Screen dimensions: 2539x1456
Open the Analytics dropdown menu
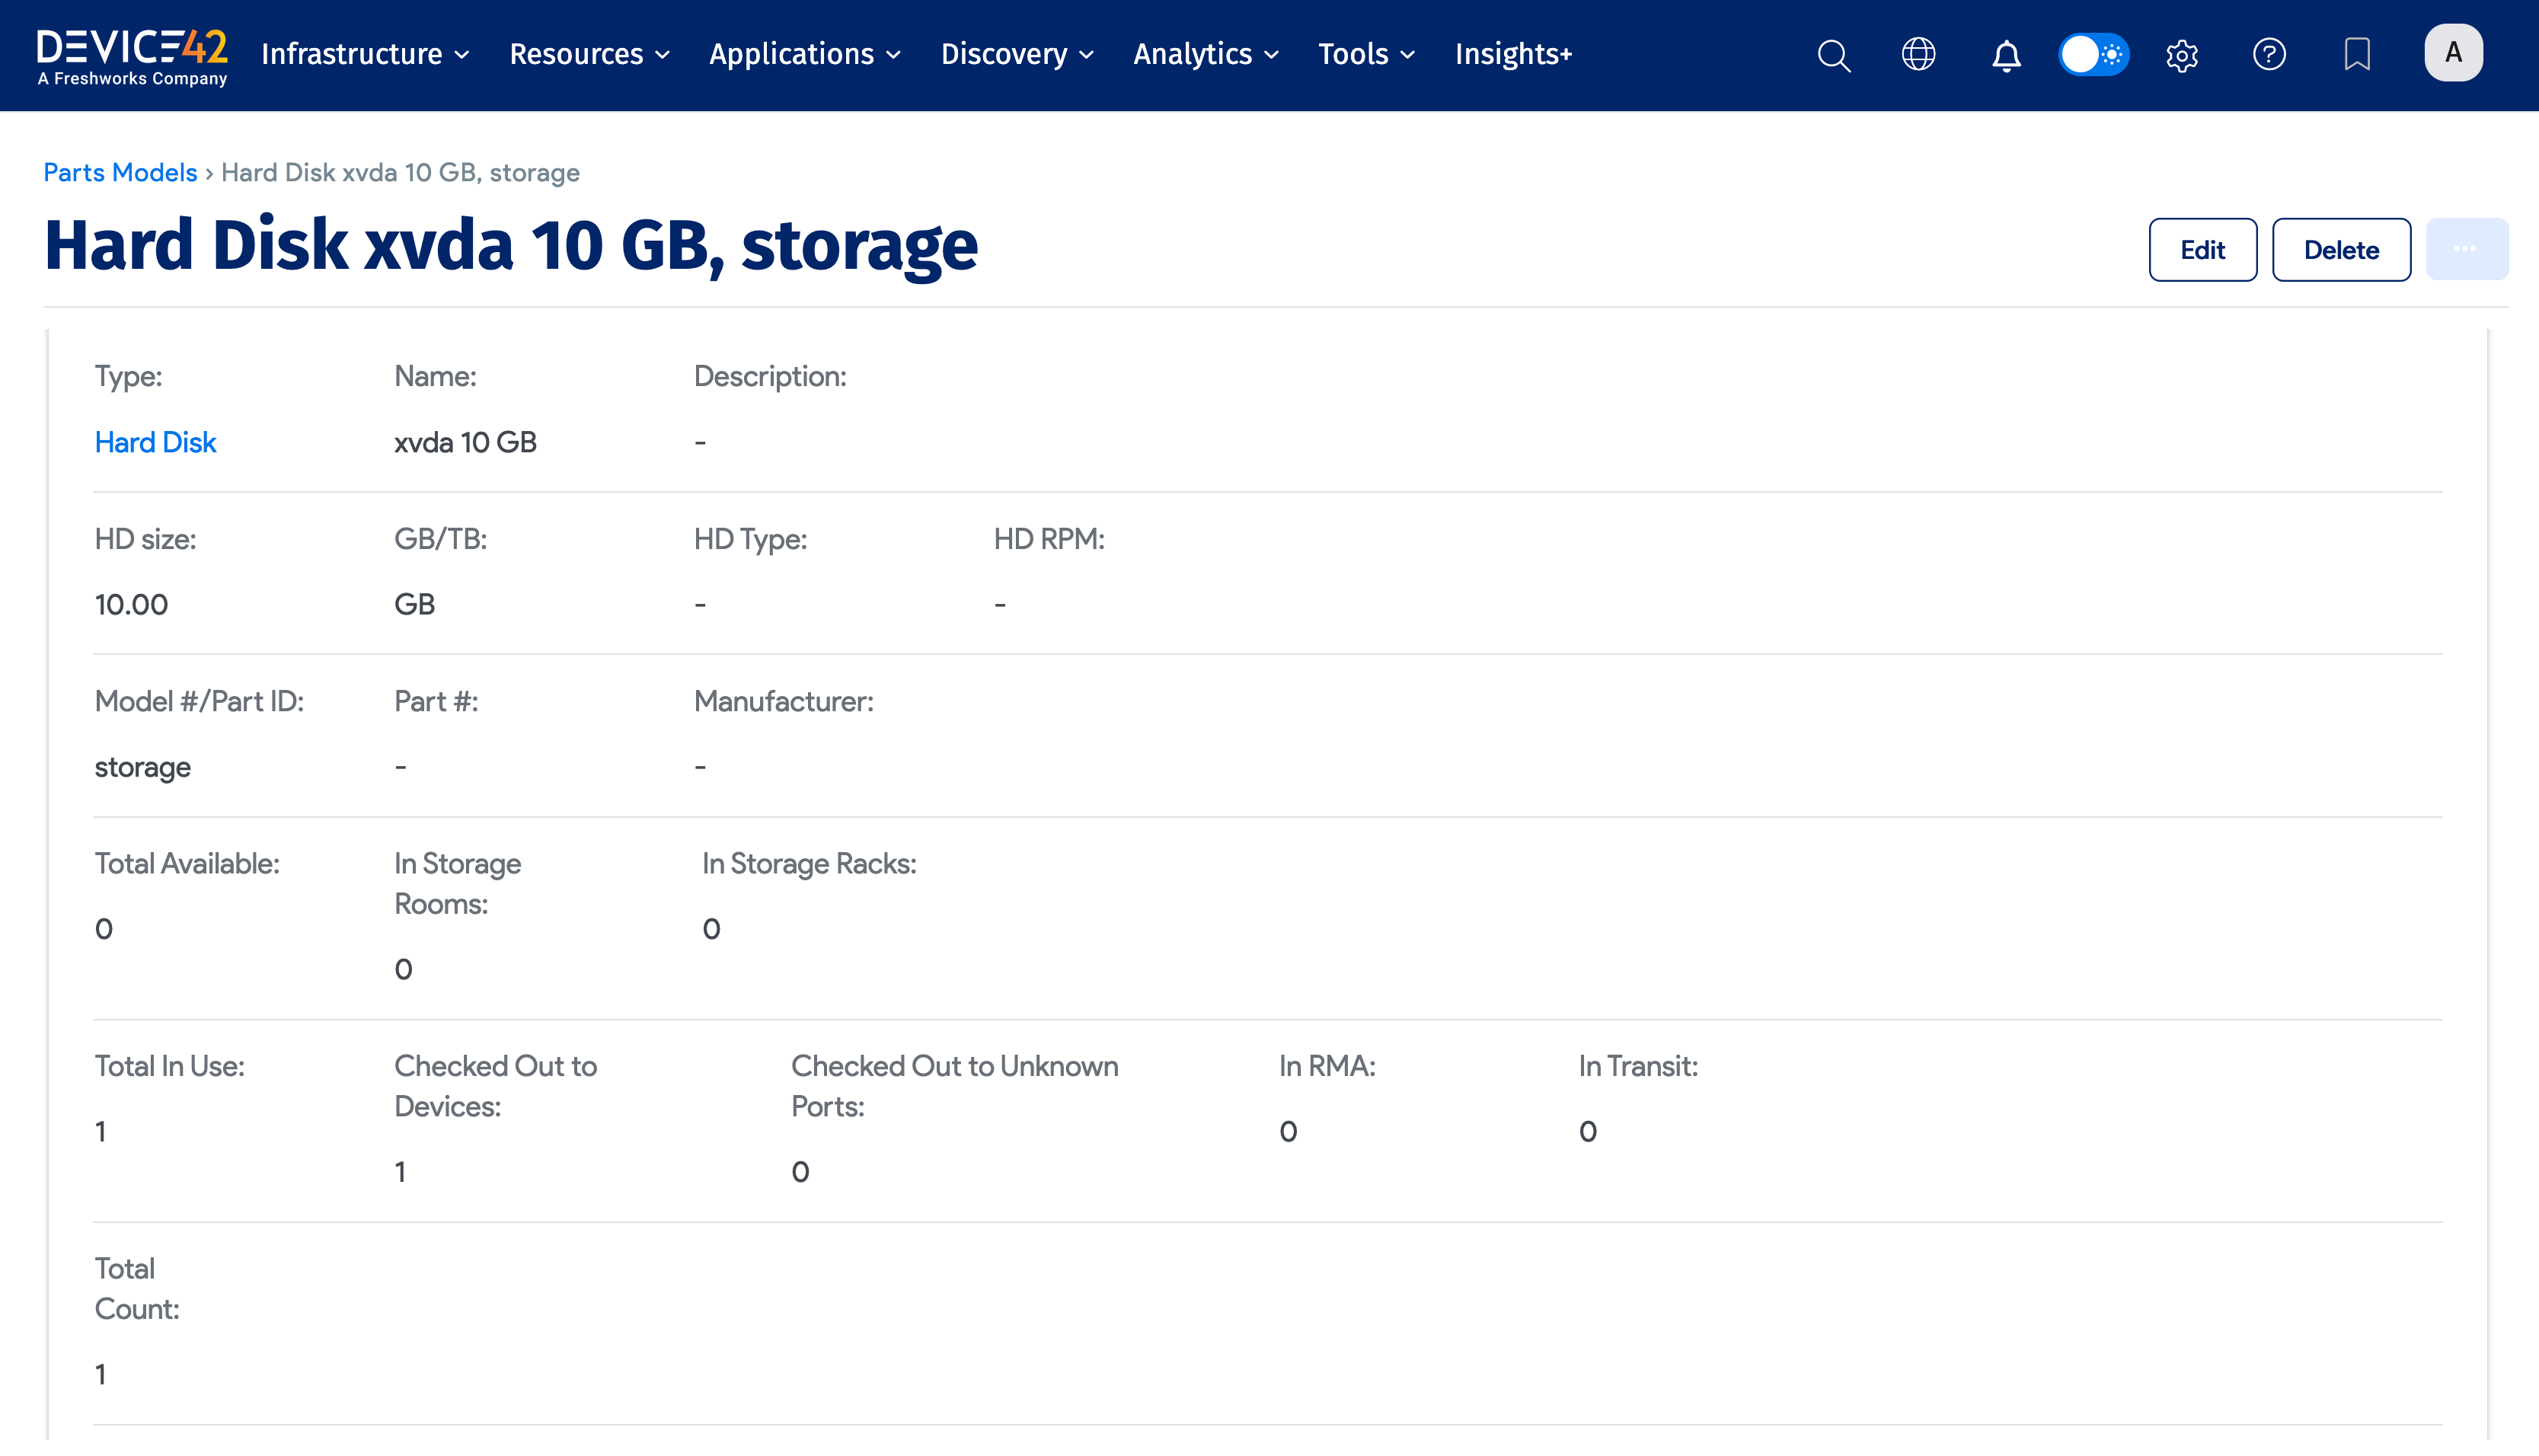tap(1205, 54)
